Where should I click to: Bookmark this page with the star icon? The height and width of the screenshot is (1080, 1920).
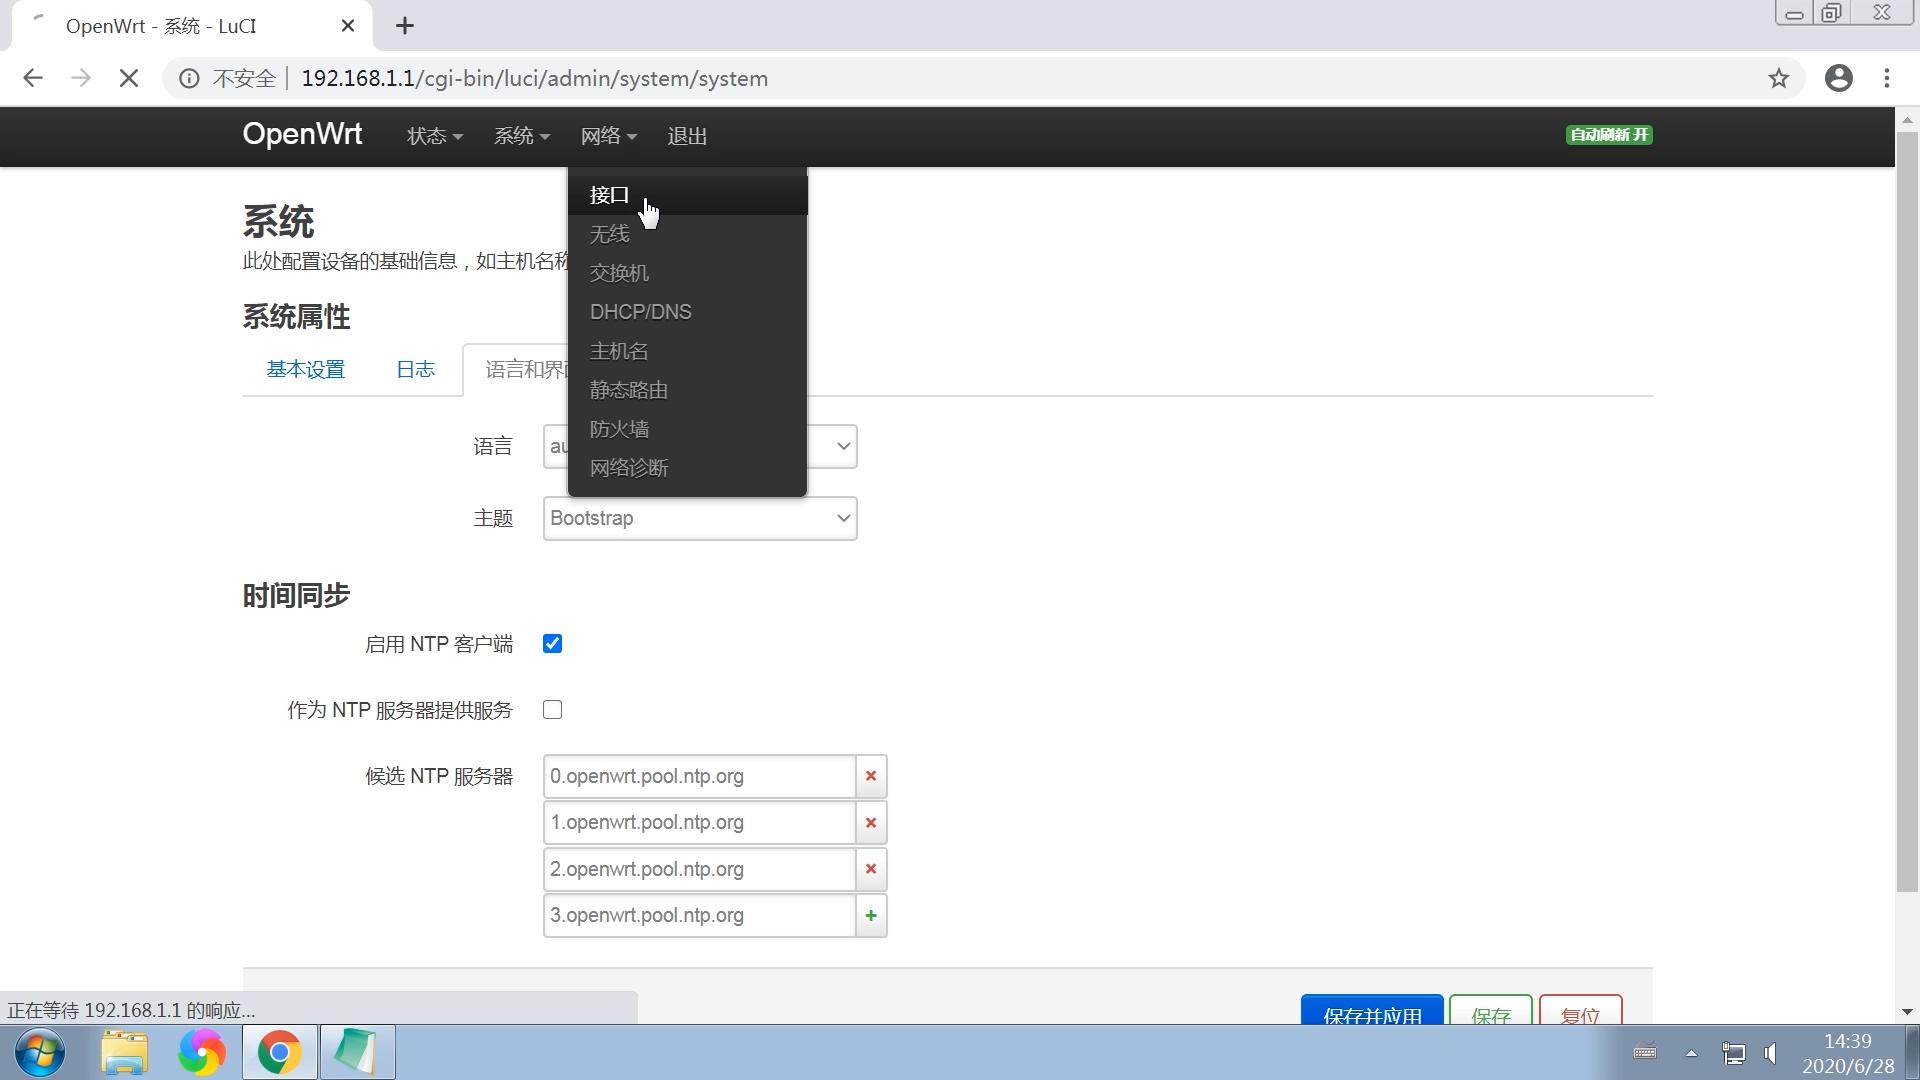1779,78
